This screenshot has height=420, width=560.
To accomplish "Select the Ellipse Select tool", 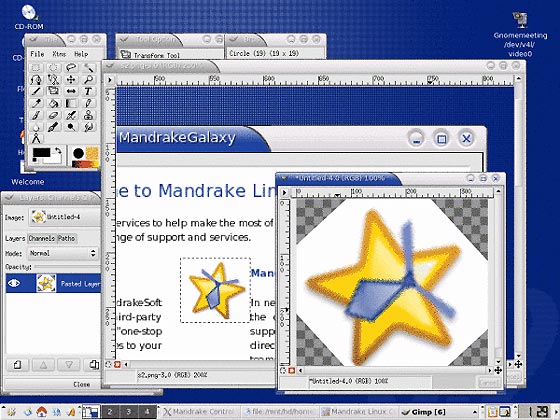I will 54,68.
